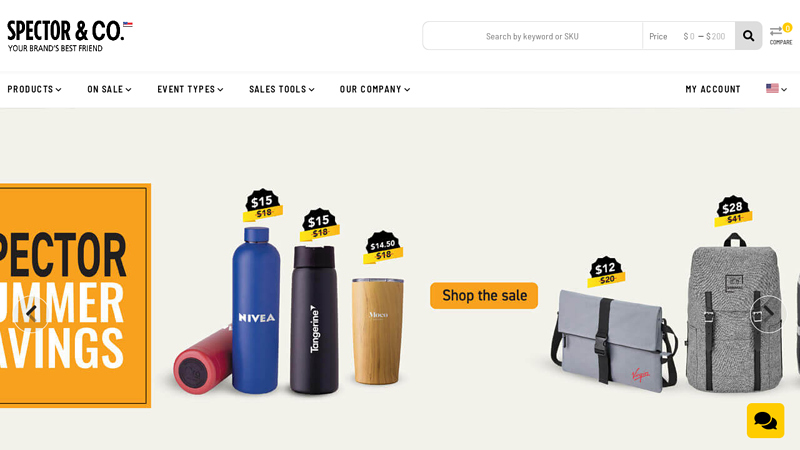
Task: Click the Spector Summer Savings orange banner
Action: [x=75, y=295]
